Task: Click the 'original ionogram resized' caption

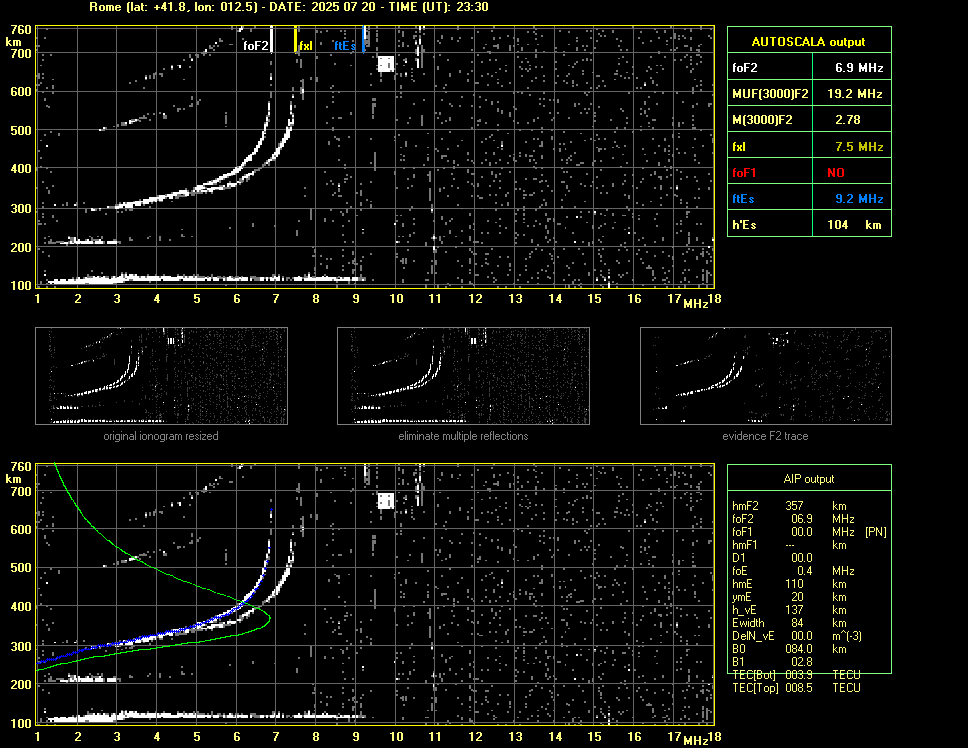Action: click(x=161, y=436)
